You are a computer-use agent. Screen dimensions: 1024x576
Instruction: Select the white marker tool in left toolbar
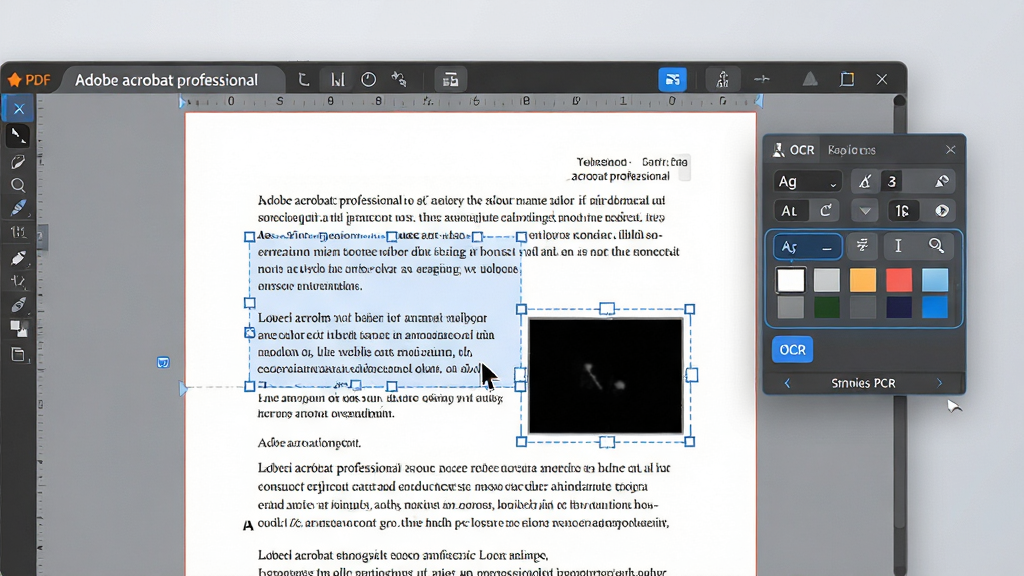(18, 258)
